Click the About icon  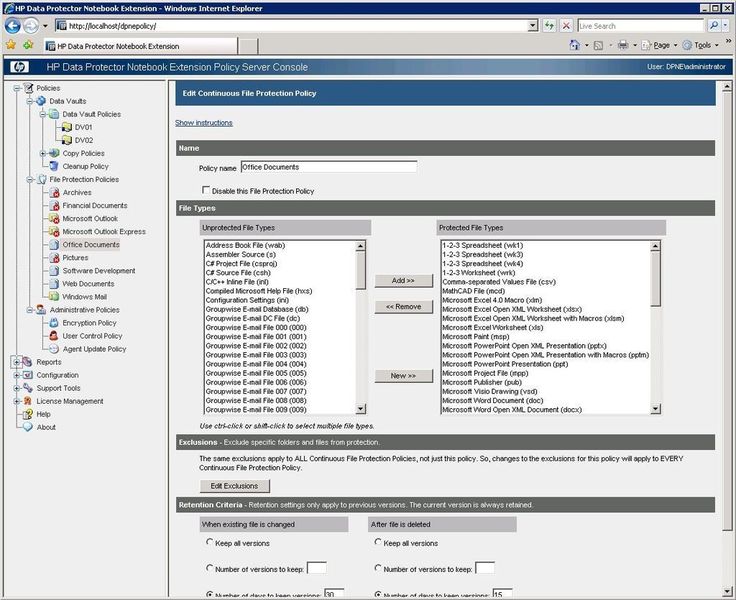click(28, 427)
